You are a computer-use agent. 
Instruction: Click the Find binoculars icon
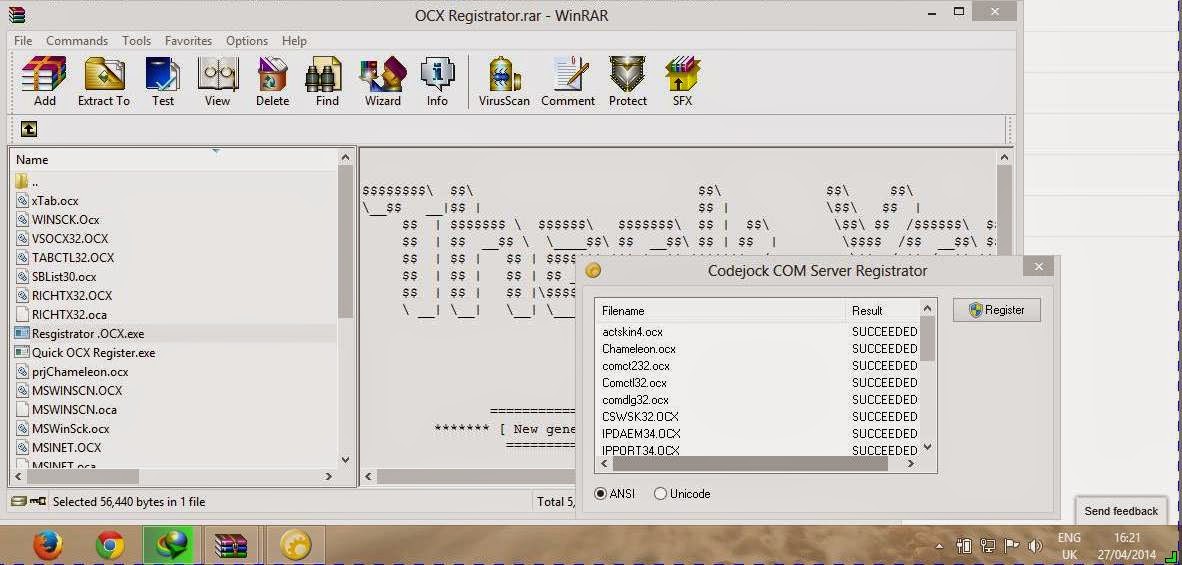(327, 81)
